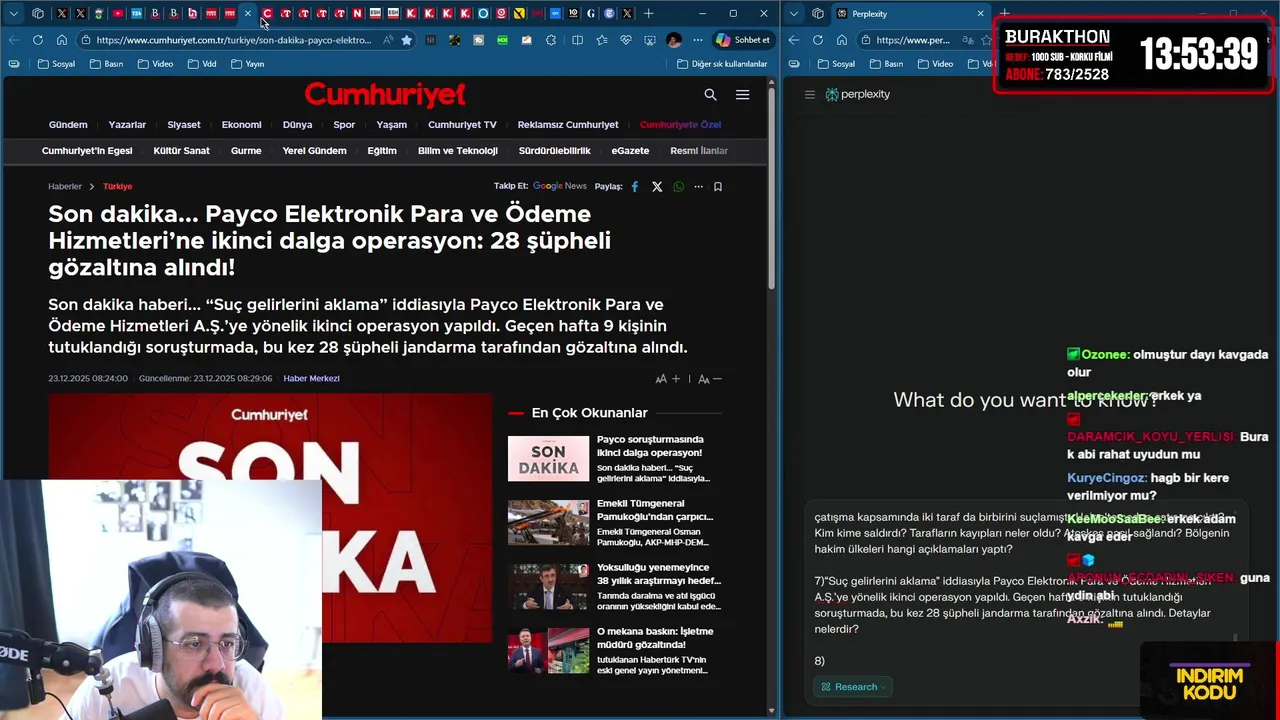Open the Favorites star-list icon in toolbar

click(602, 40)
